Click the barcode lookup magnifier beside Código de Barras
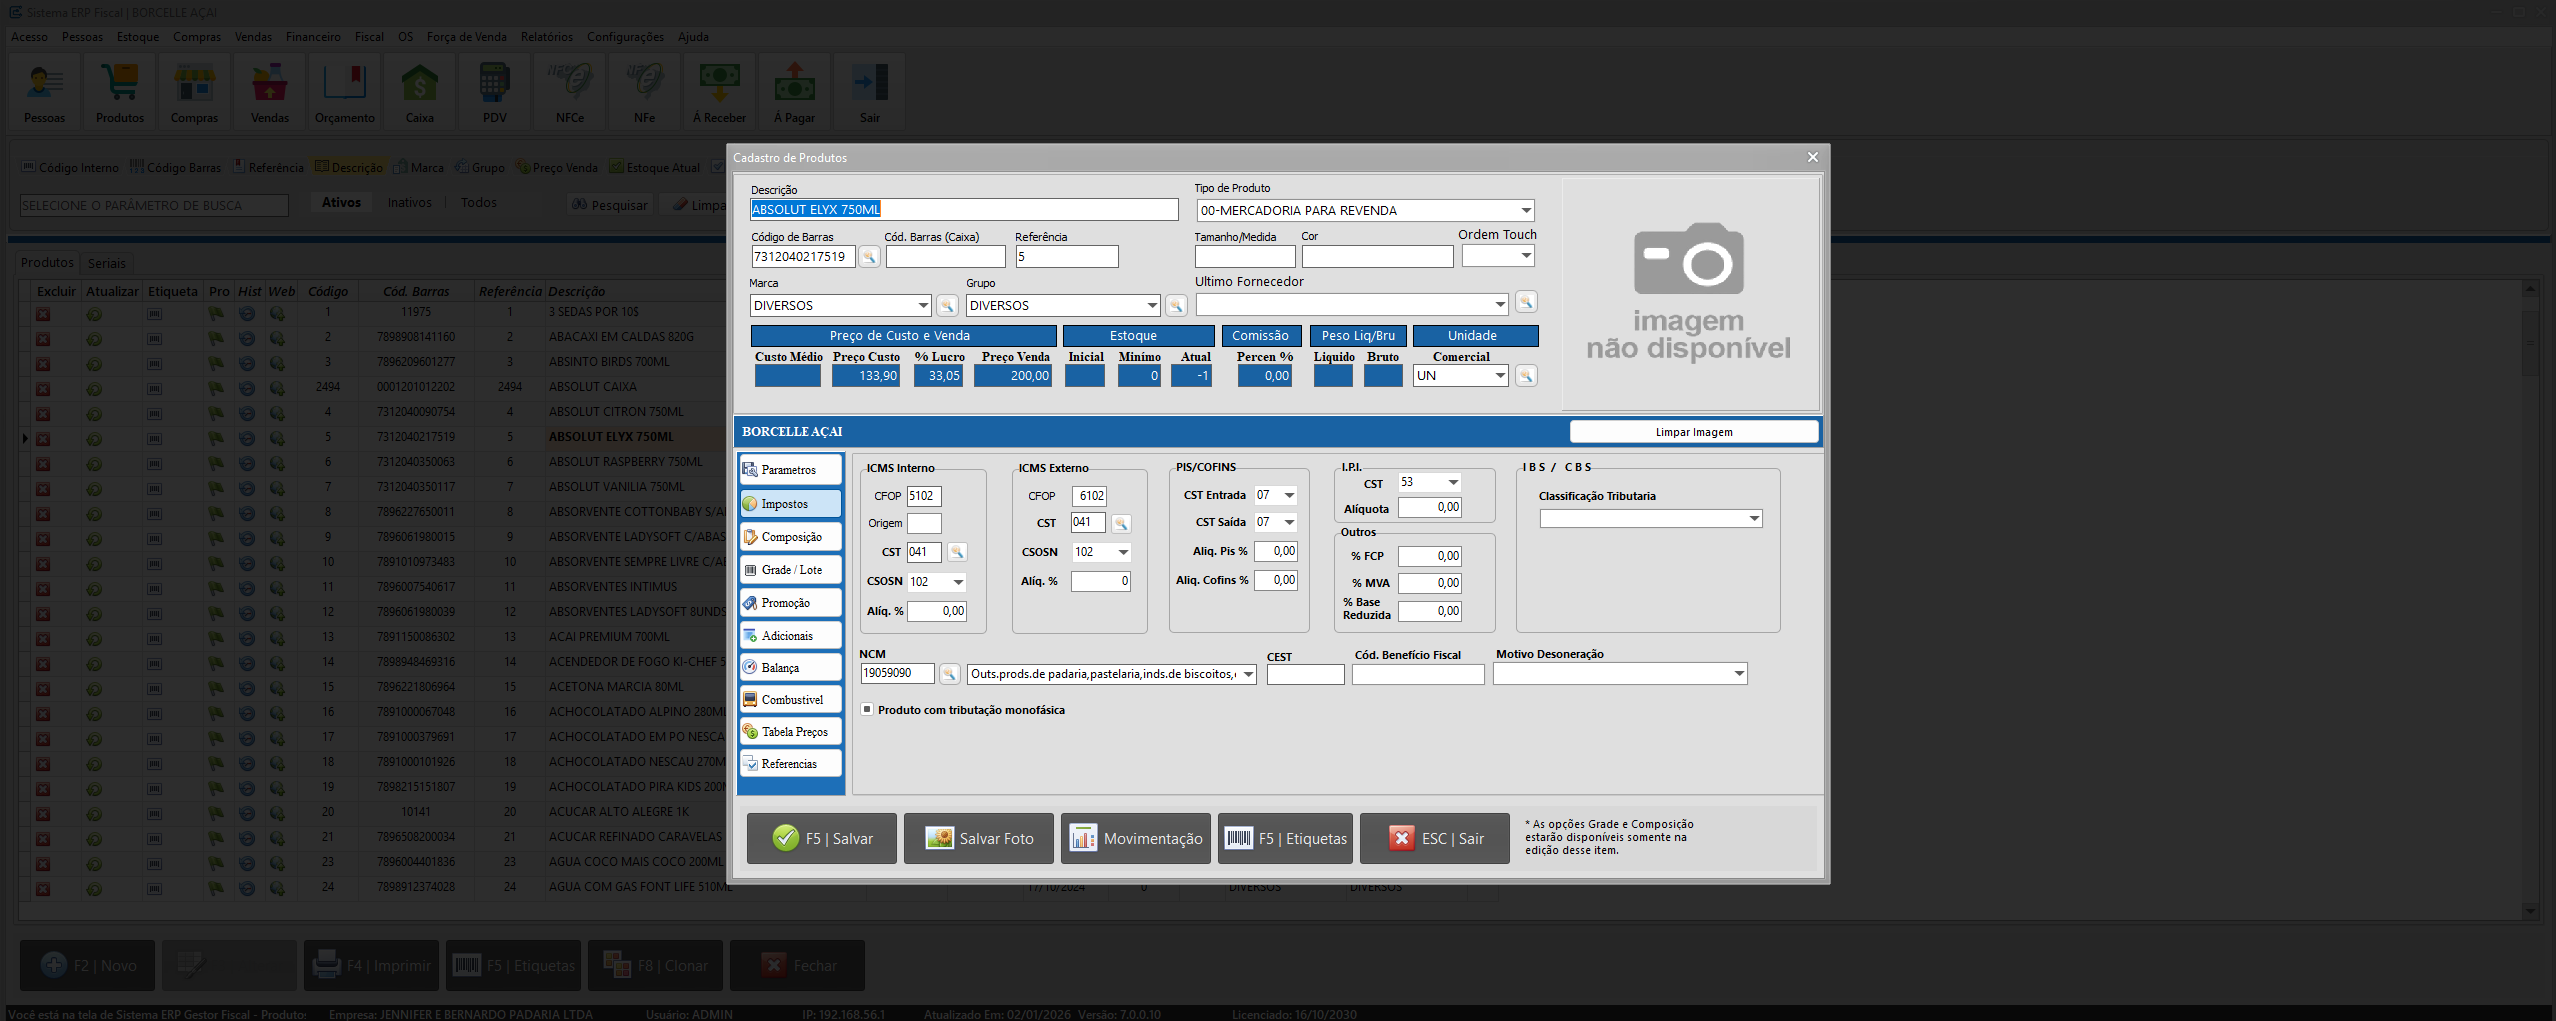This screenshot has height=1021, width=2556. pos(868,256)
